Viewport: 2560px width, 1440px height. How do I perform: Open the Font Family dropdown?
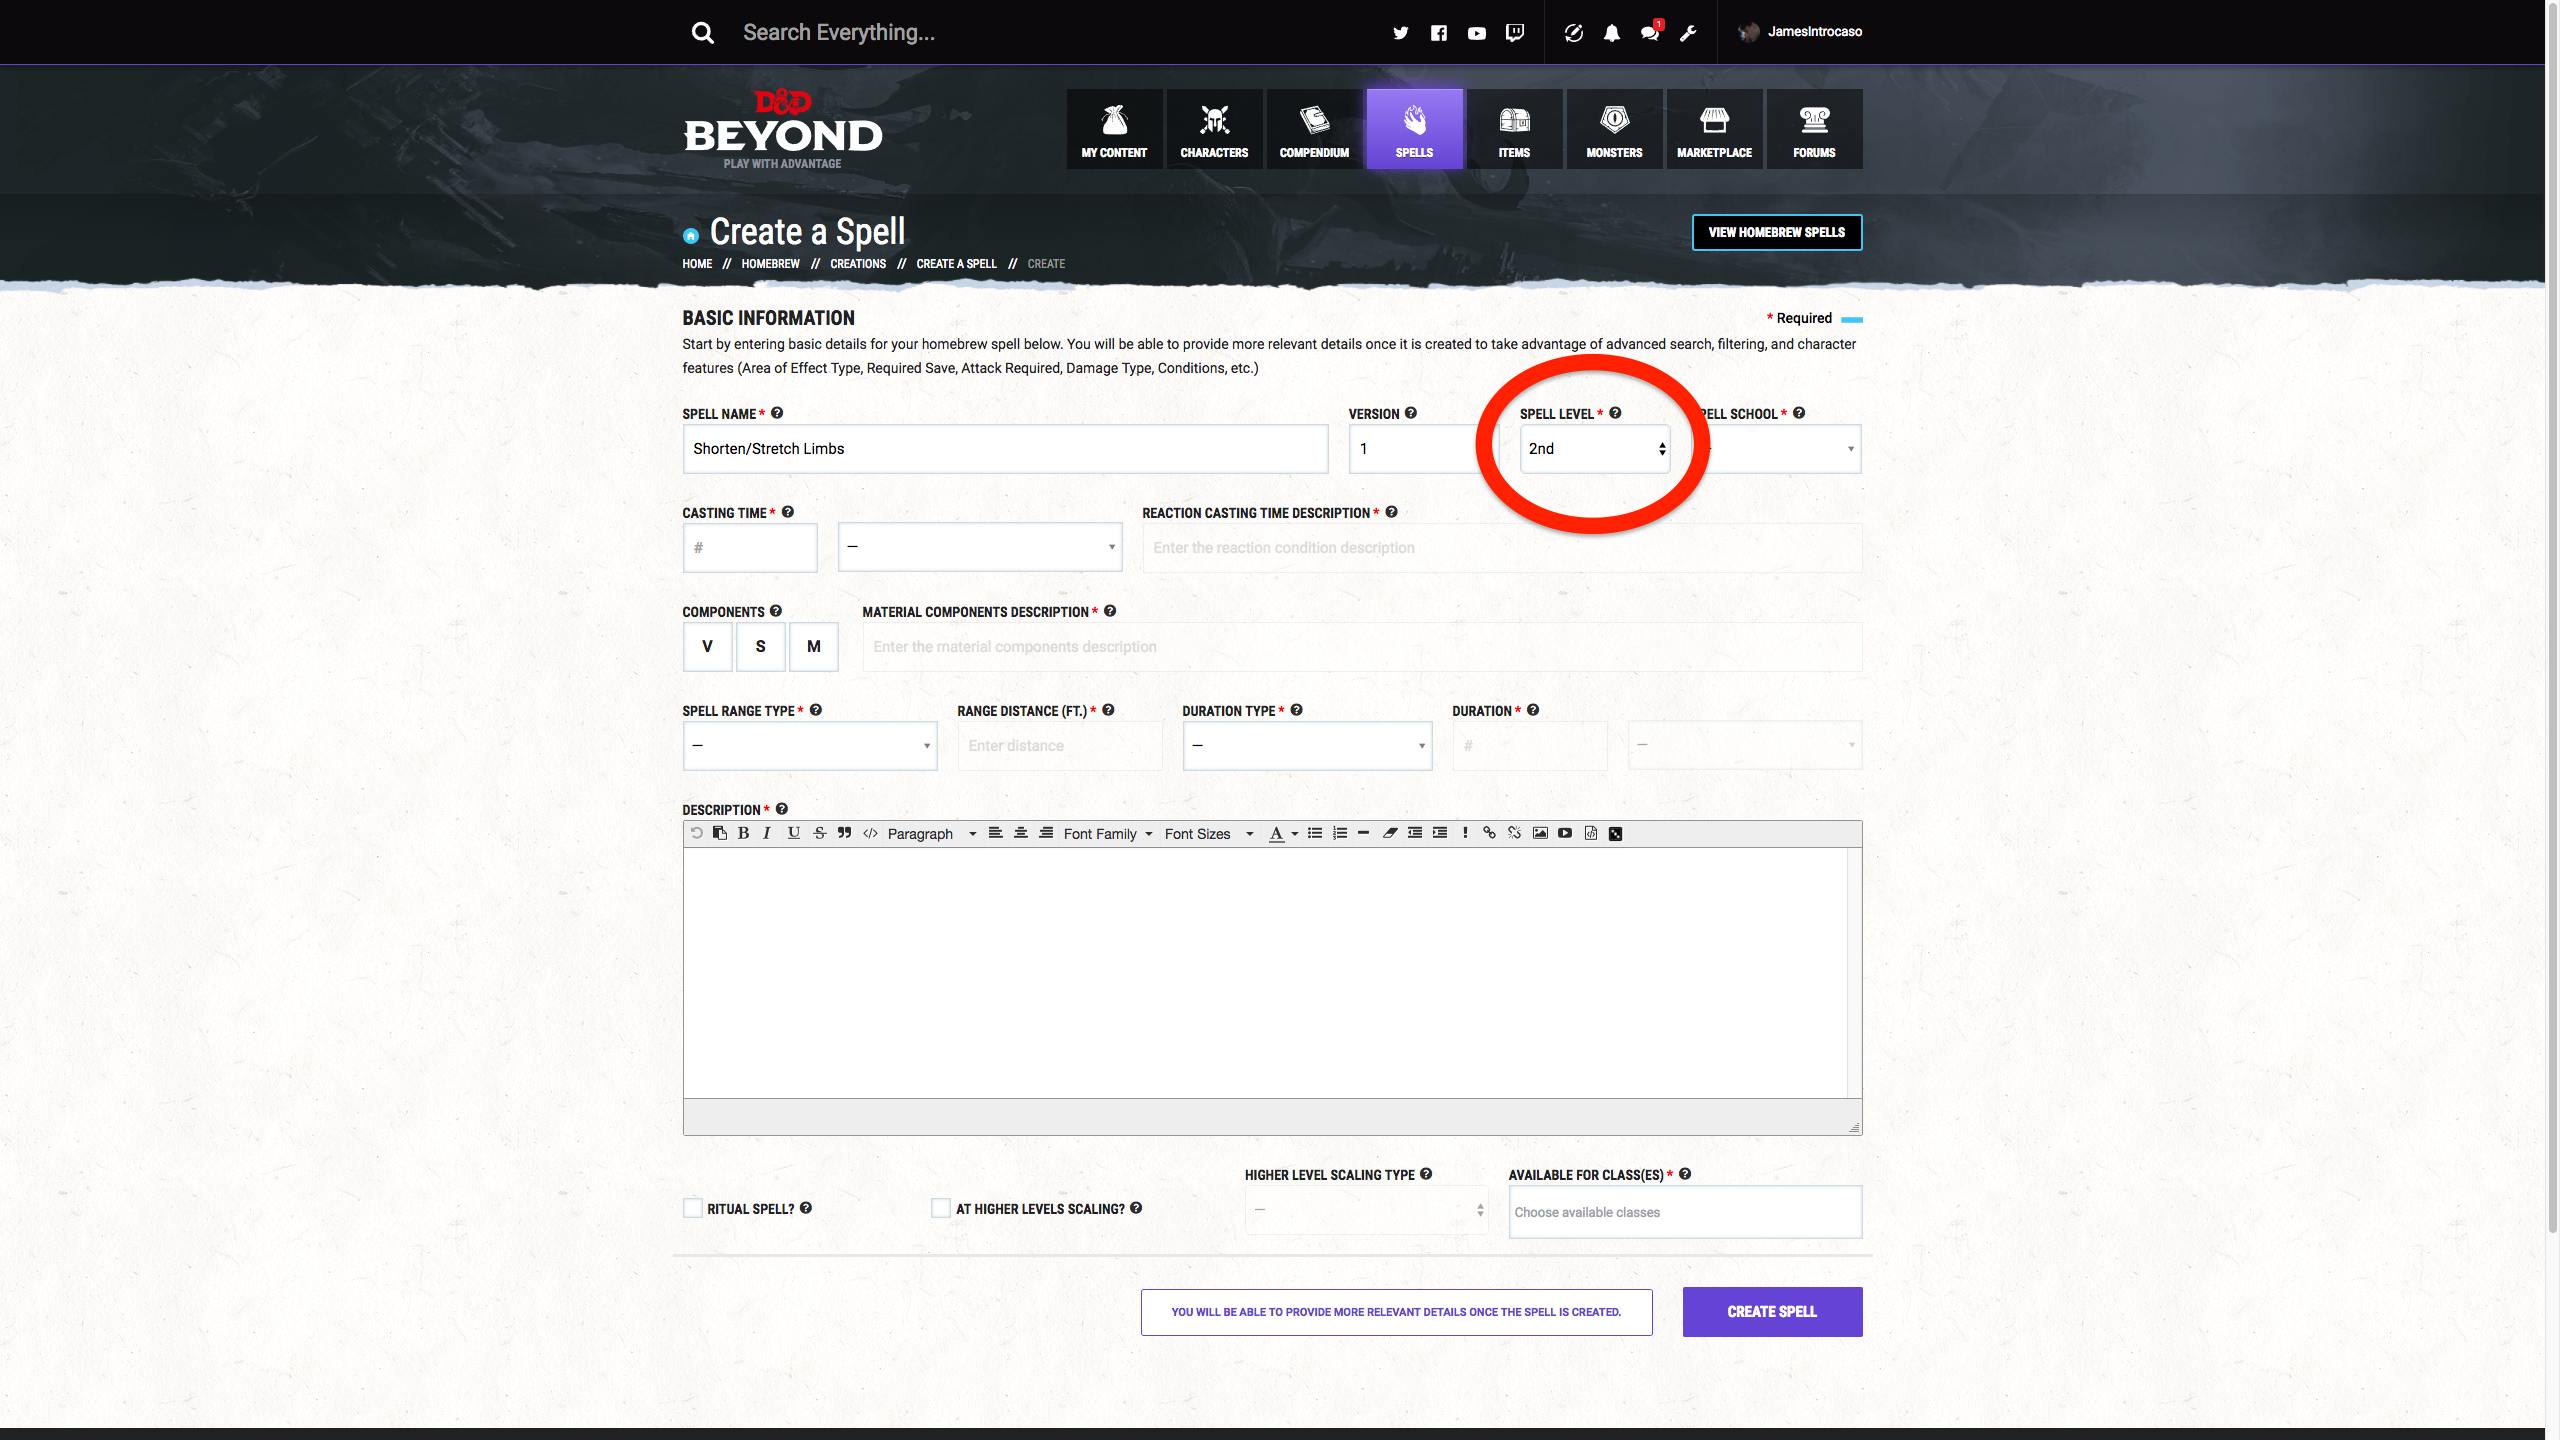point(1108,834)
